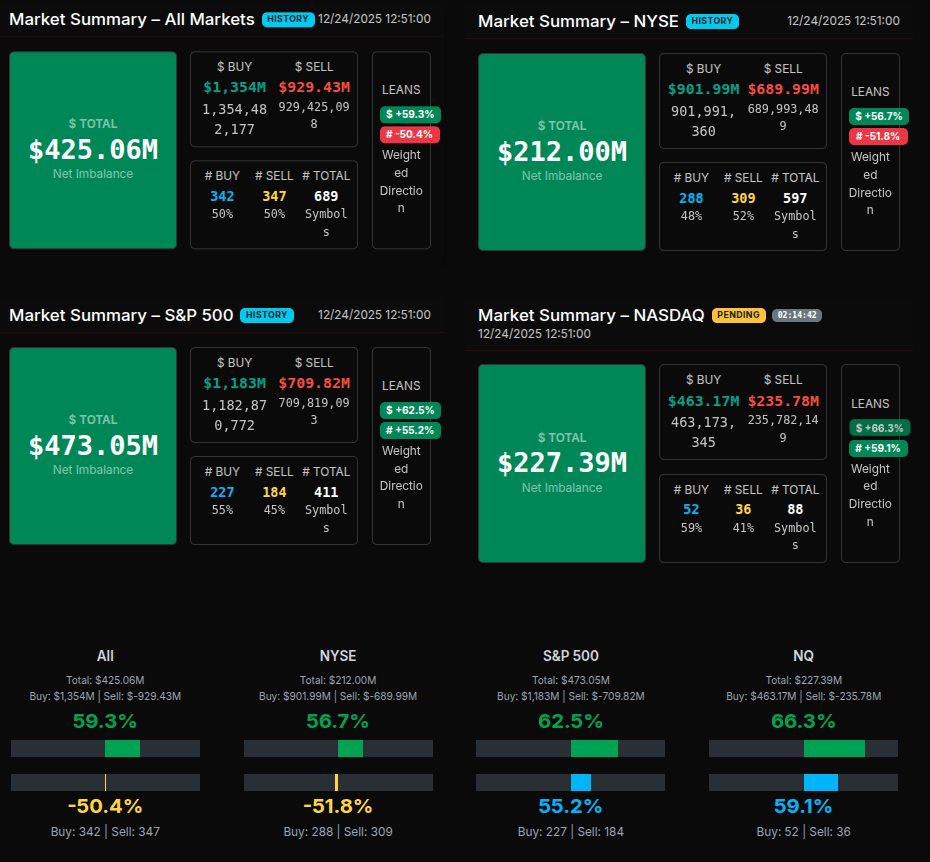Click the 02:14:42 countdown timer badge

tap(797, 315)
